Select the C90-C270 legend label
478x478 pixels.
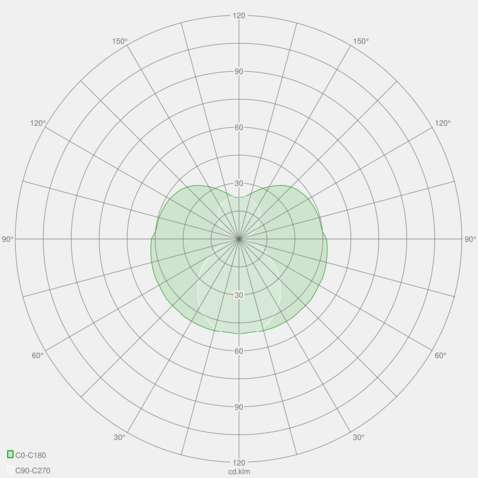(33, 471)
